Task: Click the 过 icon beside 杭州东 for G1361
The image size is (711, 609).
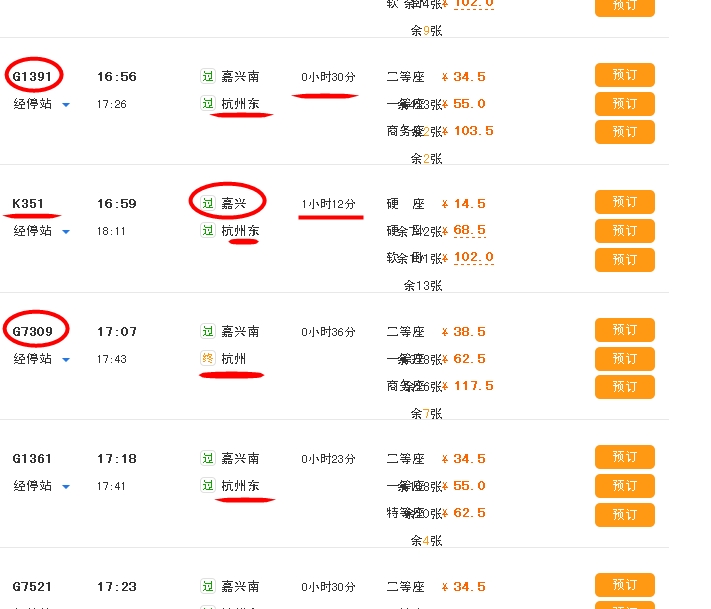Action: click(208, 485)
